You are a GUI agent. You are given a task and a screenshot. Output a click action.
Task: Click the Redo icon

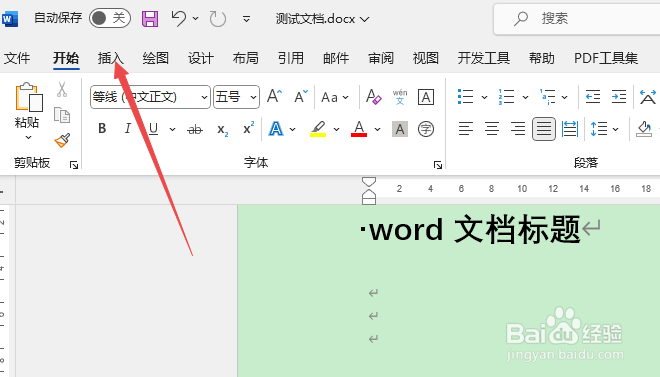pos(218,19)
